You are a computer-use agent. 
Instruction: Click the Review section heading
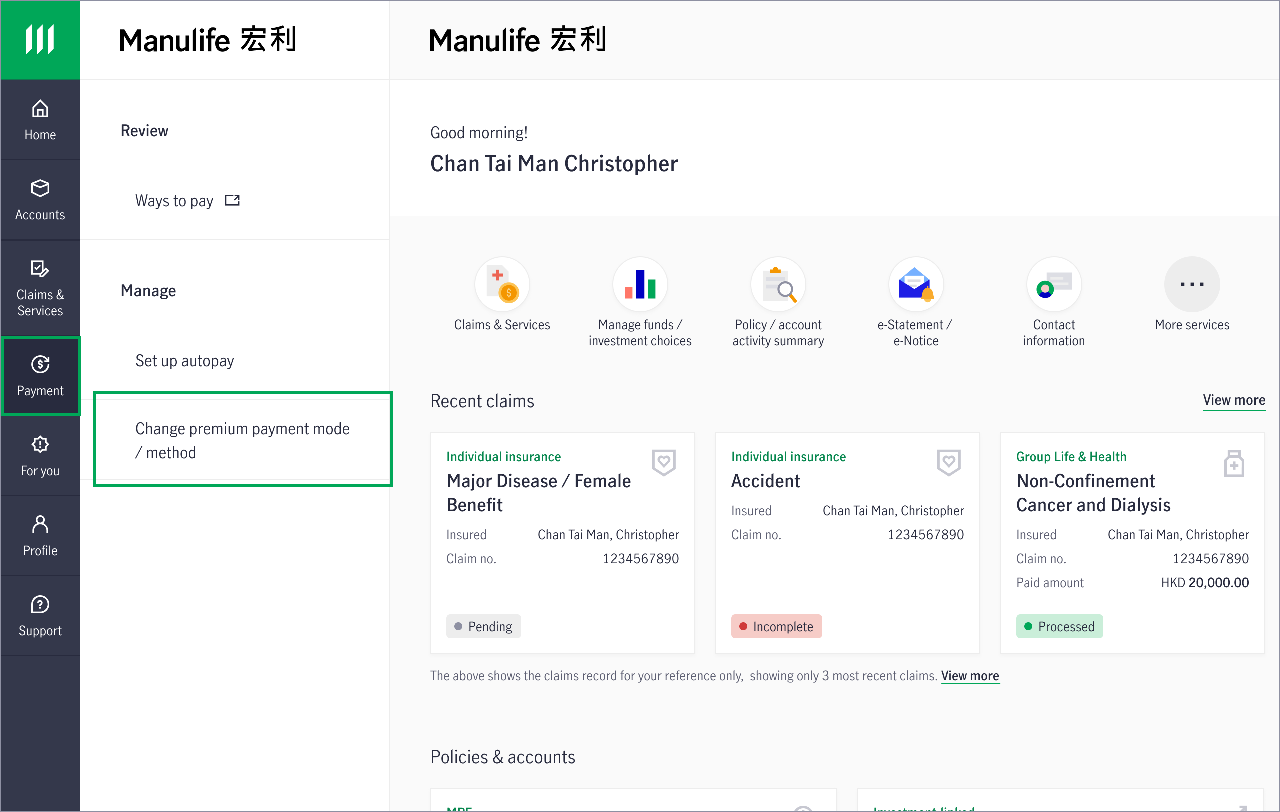point(145,131)
